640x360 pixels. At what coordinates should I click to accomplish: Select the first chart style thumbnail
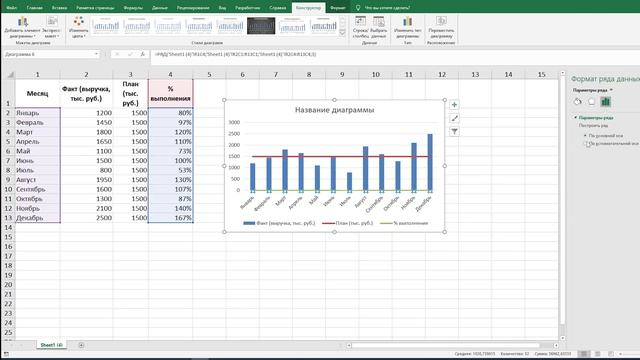coord(106,26)
